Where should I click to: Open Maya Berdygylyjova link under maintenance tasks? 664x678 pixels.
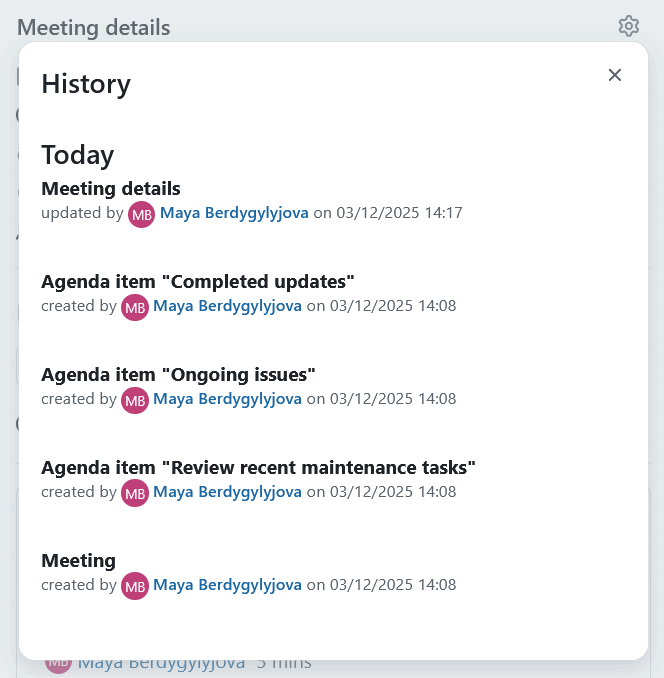click(227, 492)
